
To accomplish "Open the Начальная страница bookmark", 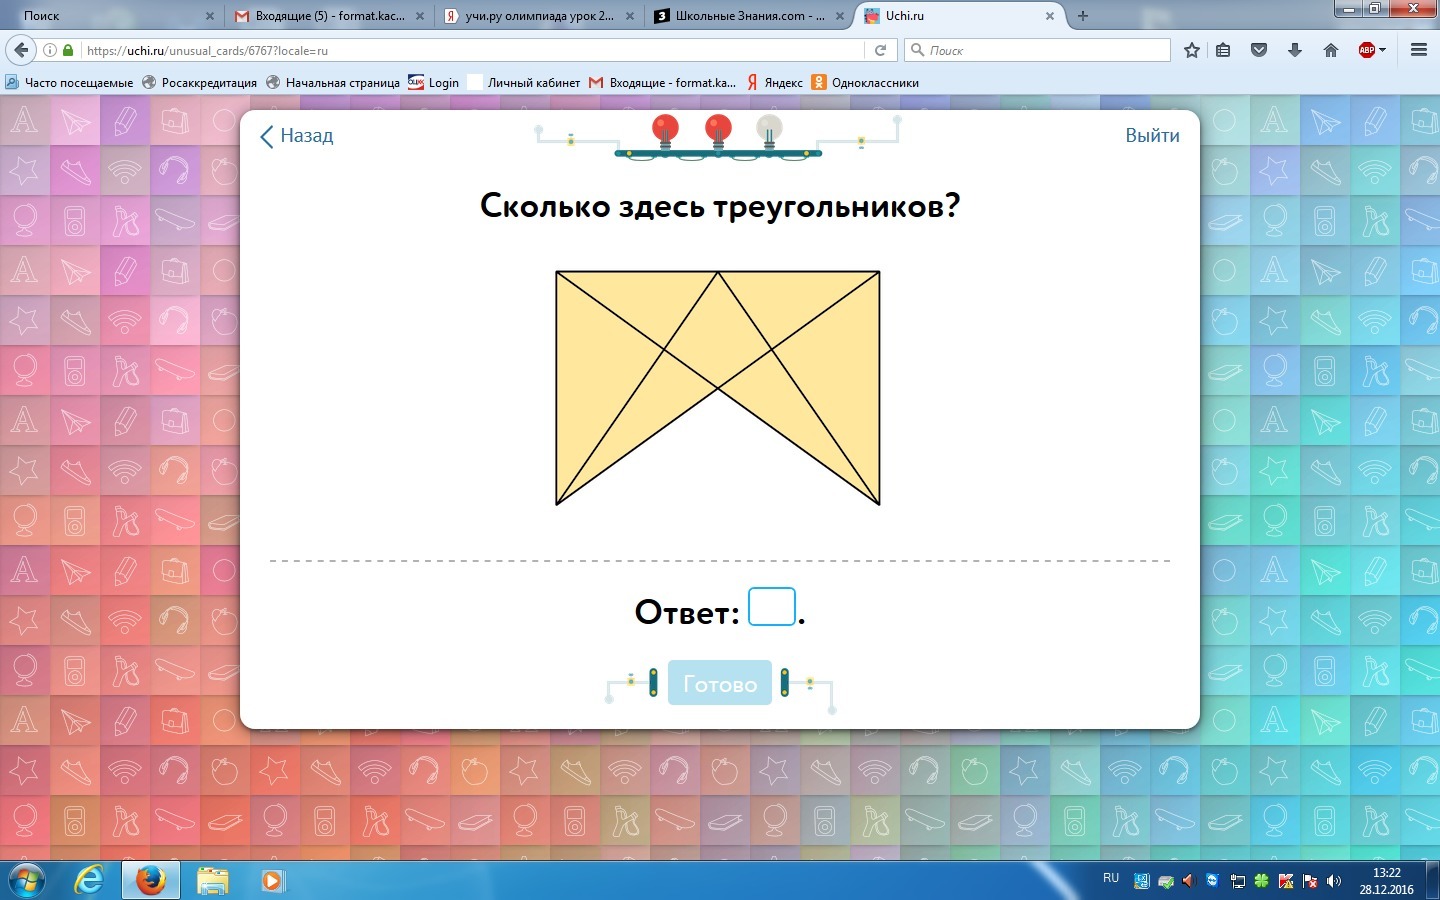I will pos(332,82).
